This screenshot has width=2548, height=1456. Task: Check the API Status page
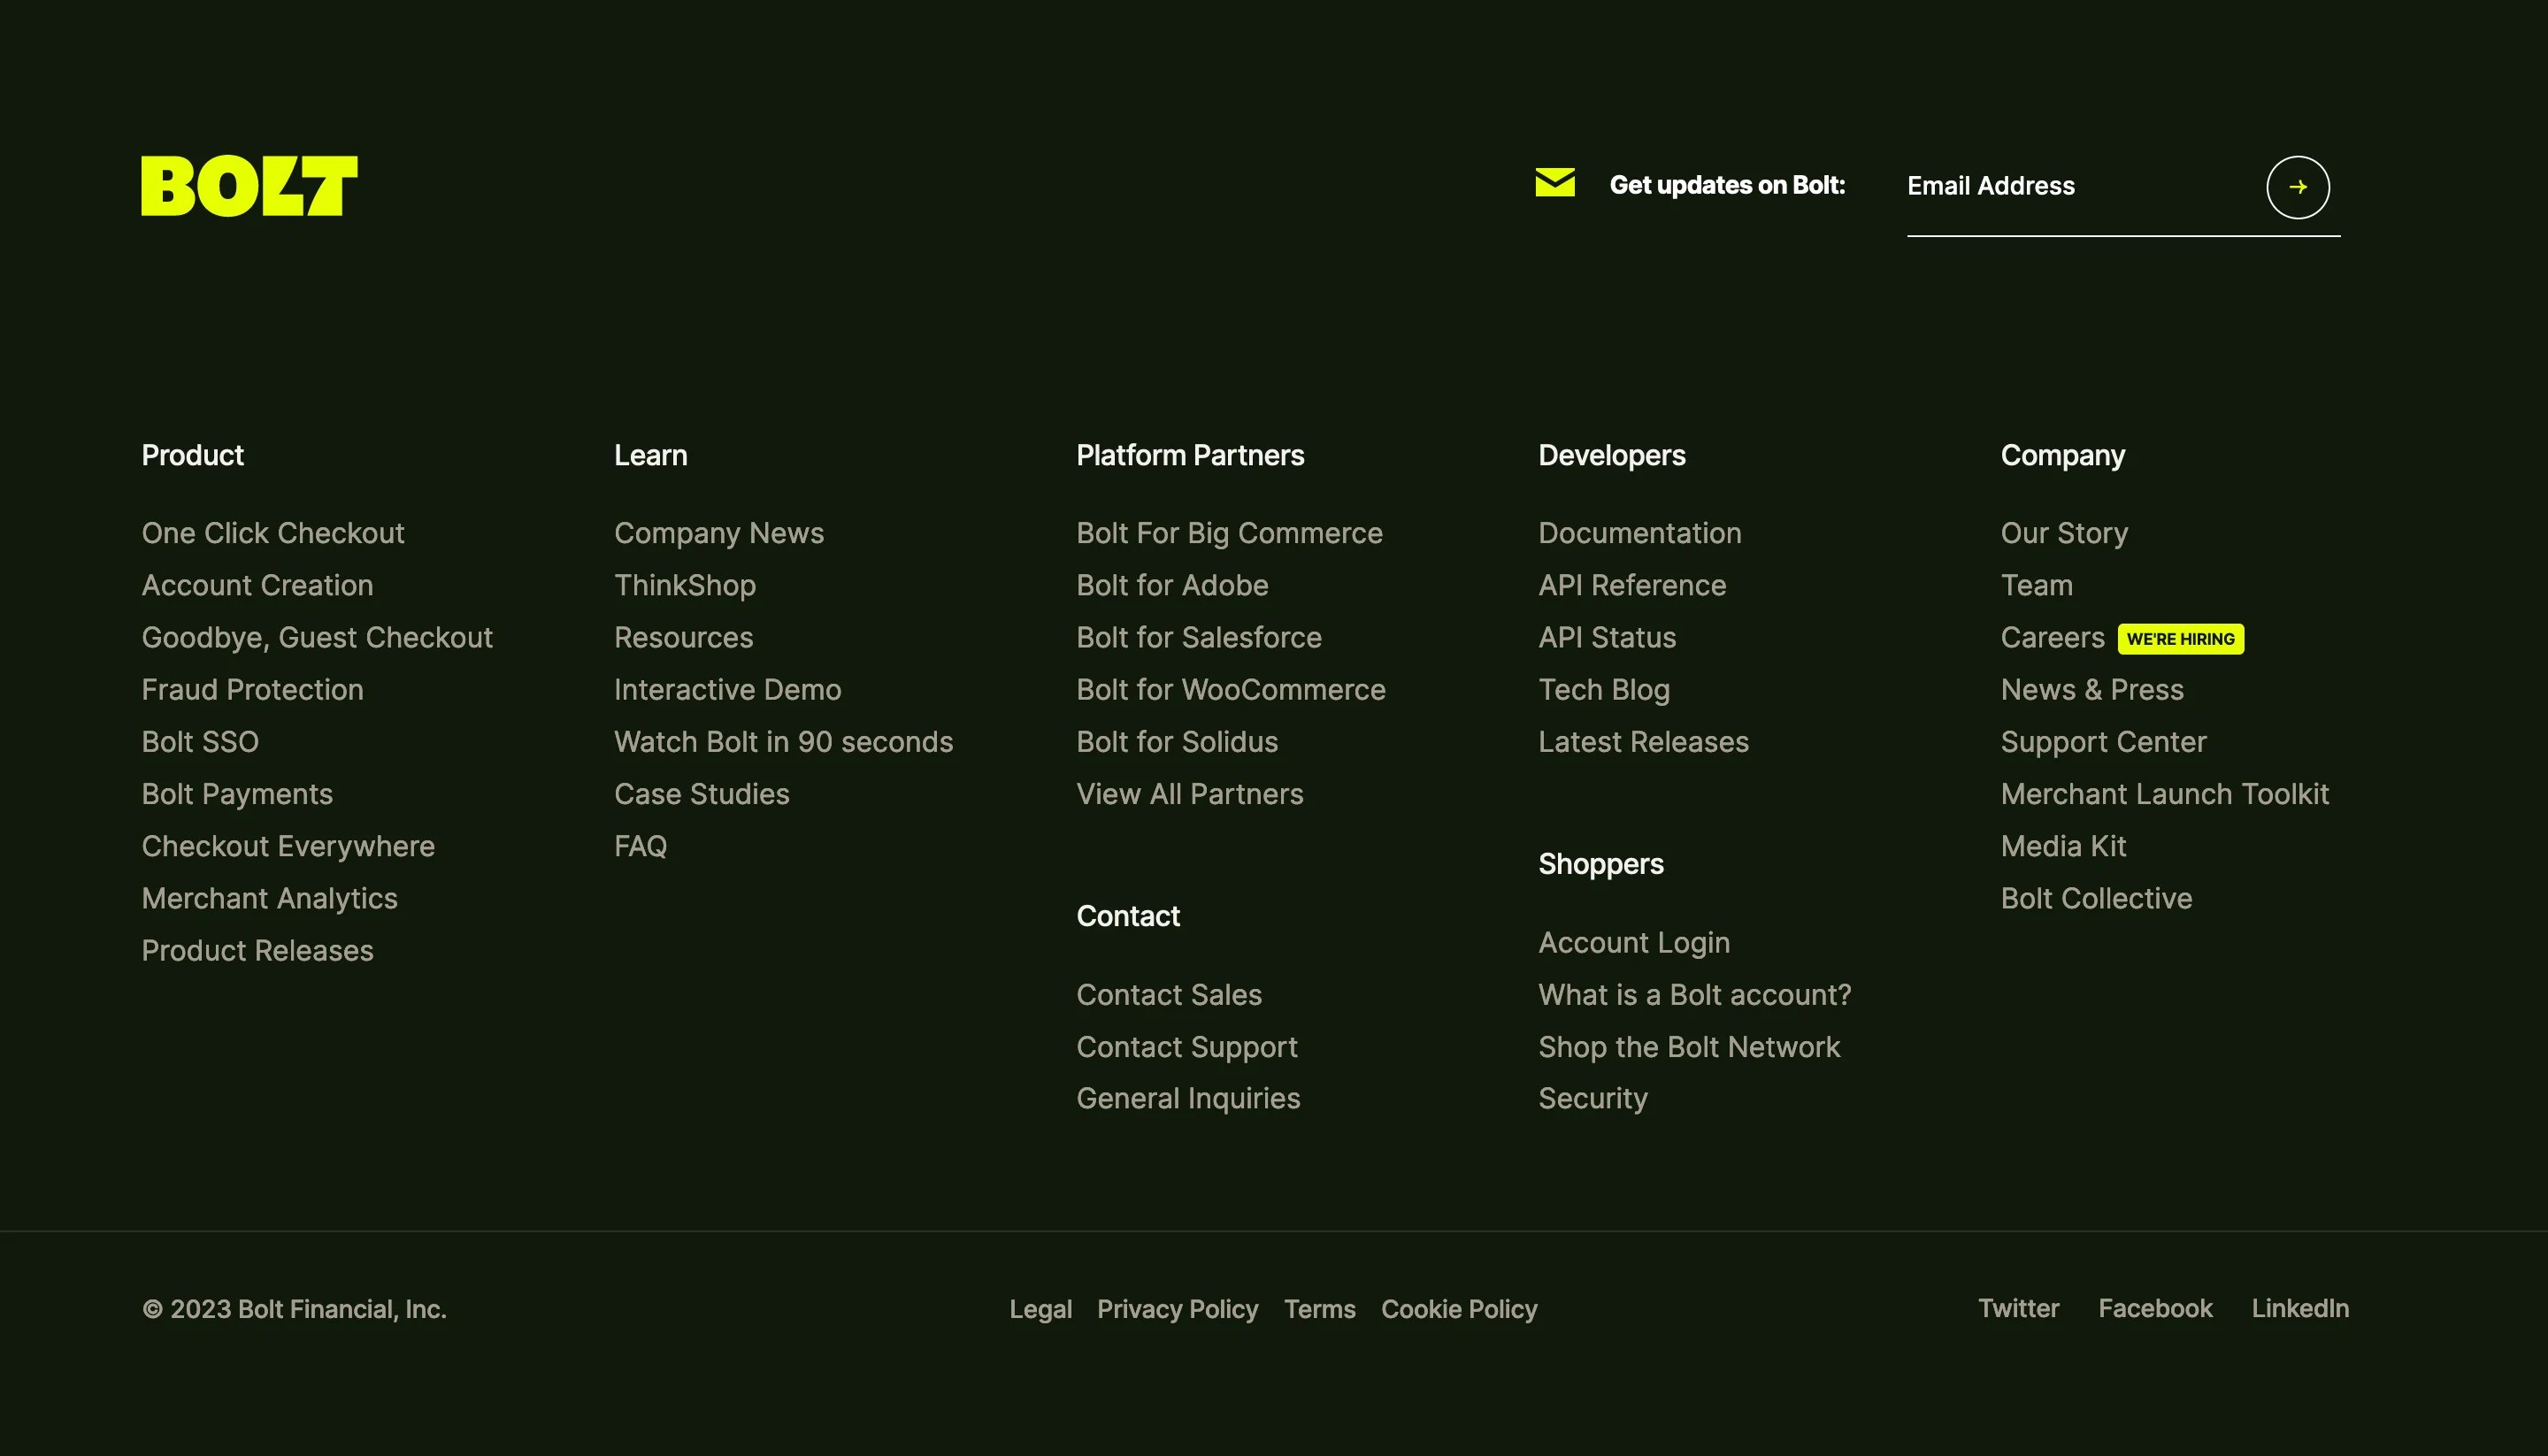(x=1607, y=637)
